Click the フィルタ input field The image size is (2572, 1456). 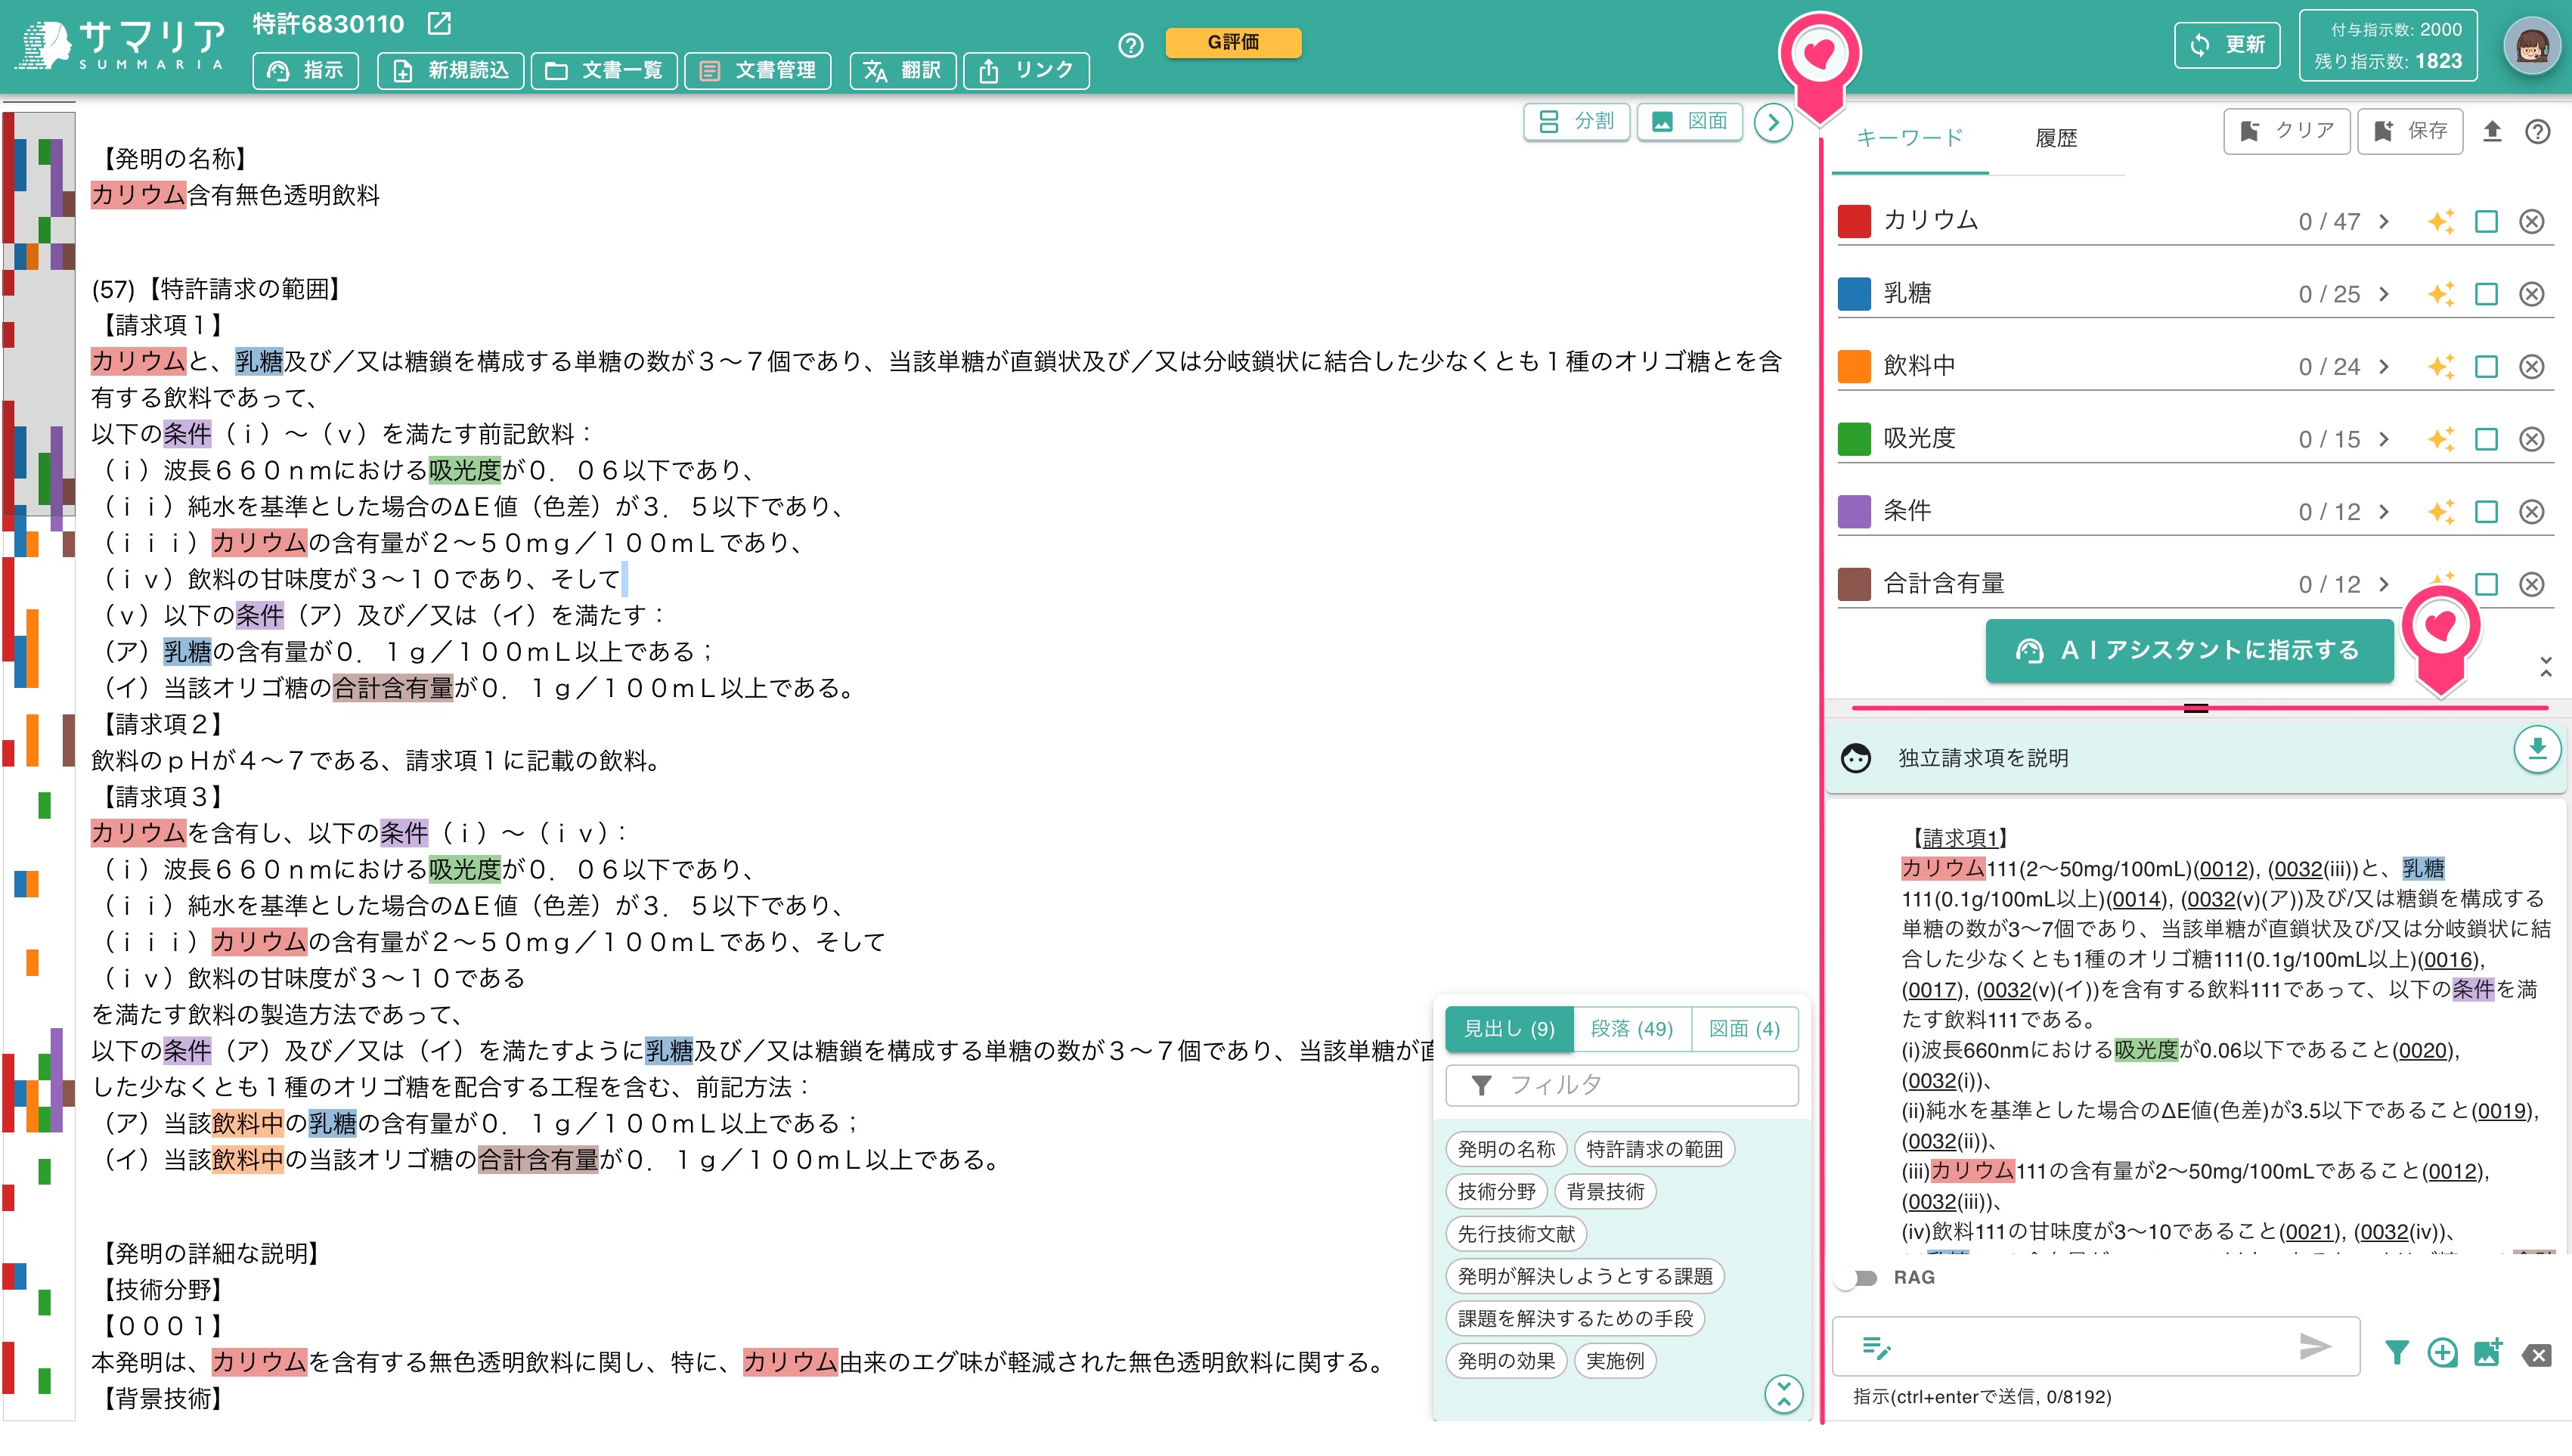1622,1086
